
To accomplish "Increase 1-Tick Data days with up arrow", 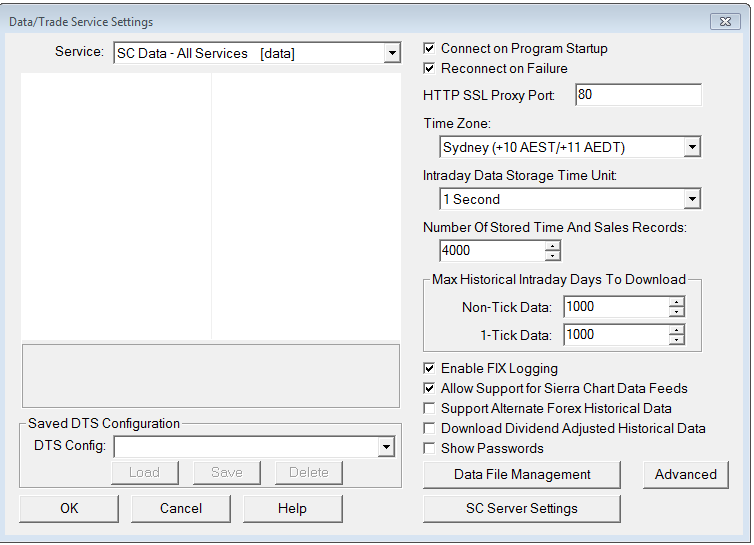I will point(677,330).
